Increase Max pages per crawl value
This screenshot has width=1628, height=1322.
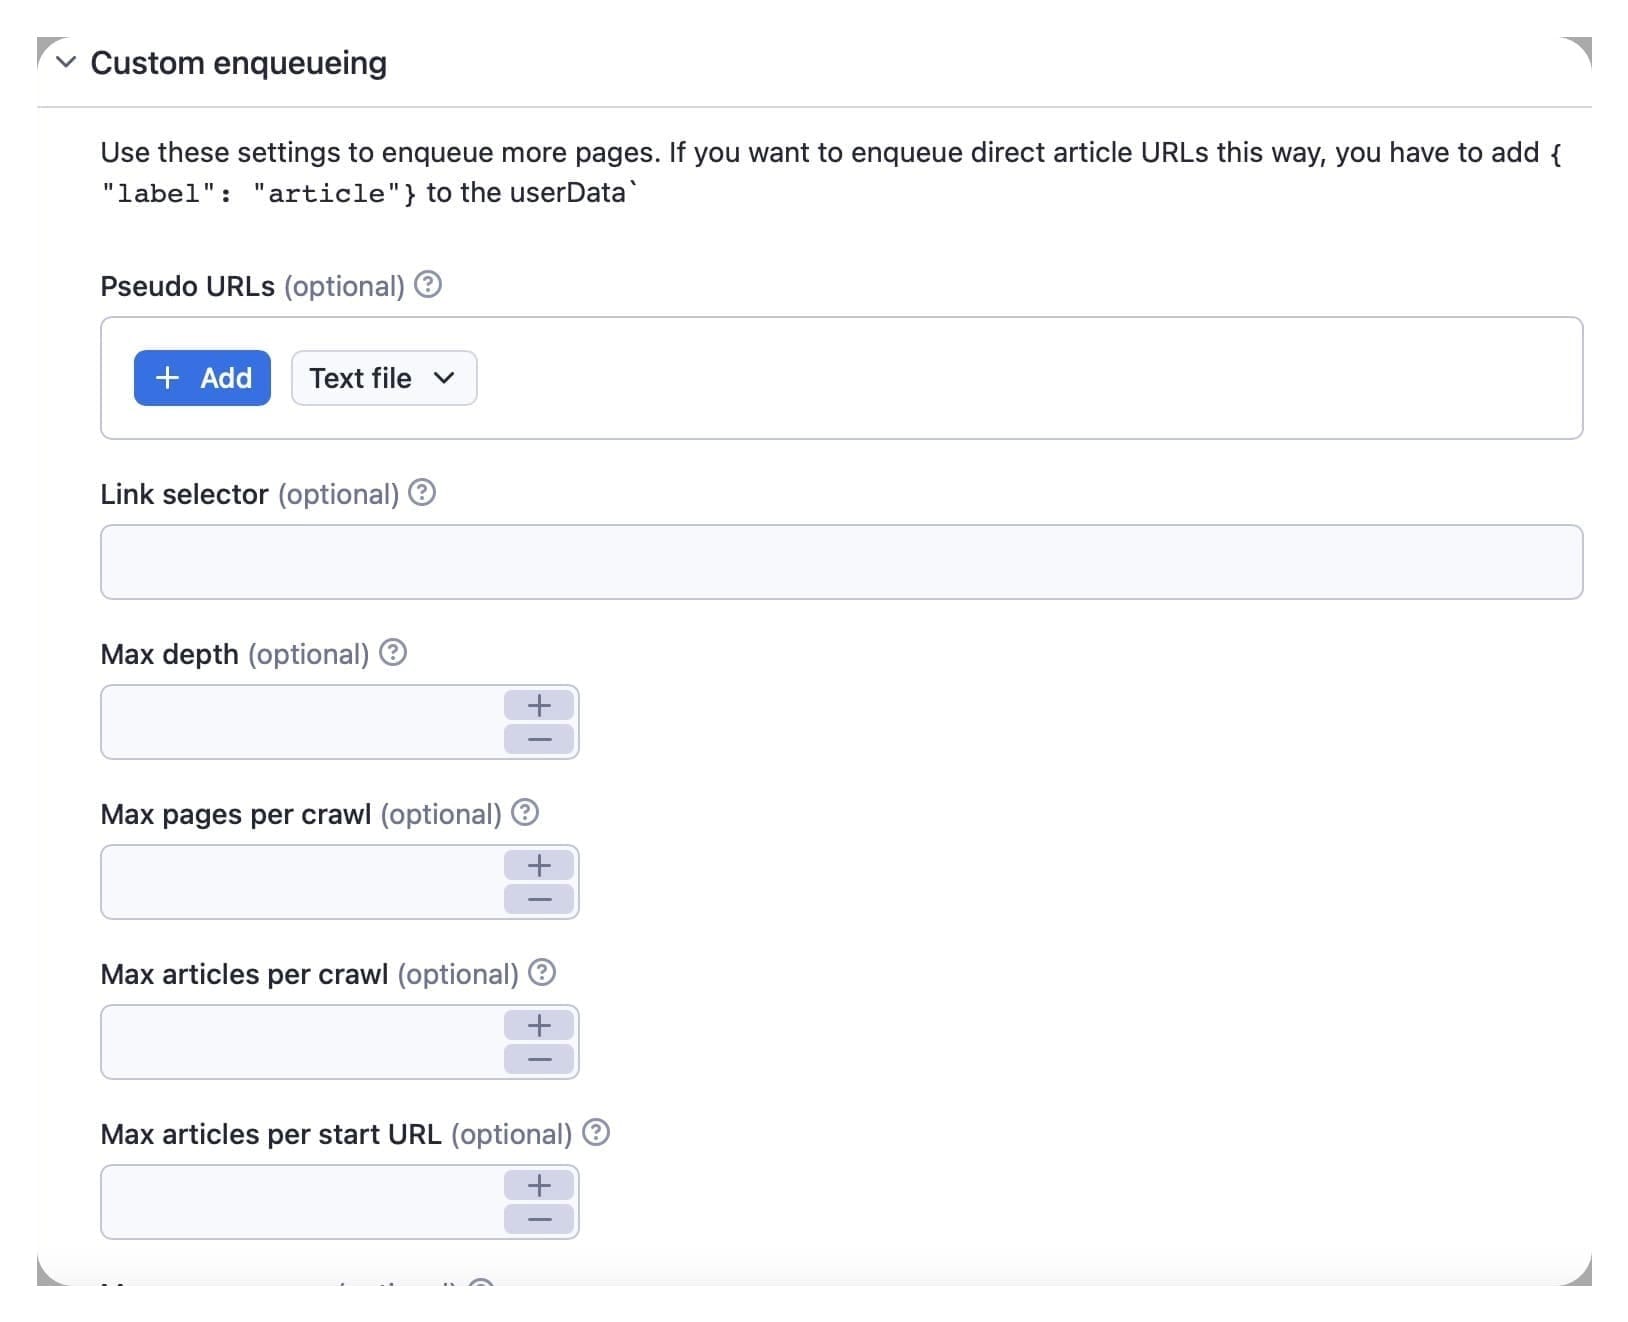click(538, 865)
